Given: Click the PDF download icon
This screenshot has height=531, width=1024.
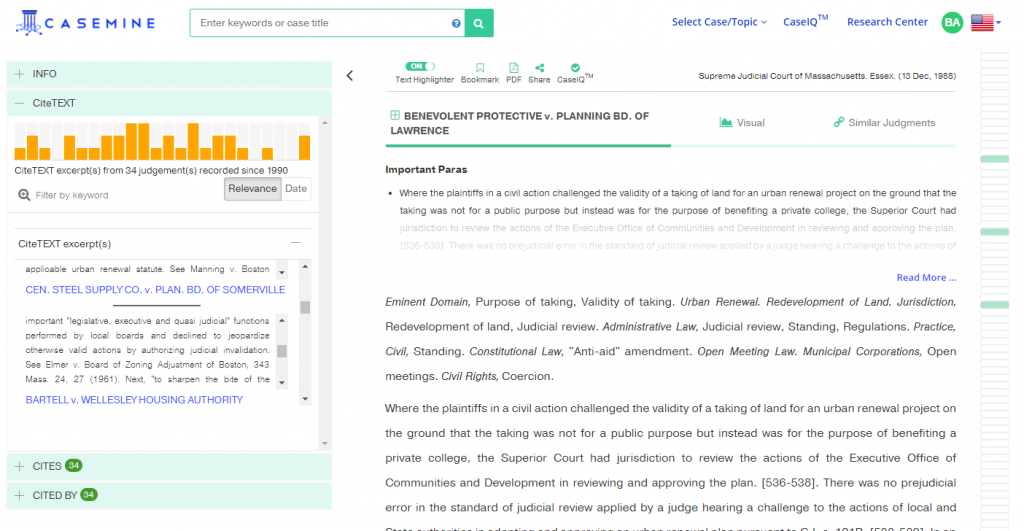Looking at the screenshot, I should click(514, 68).
